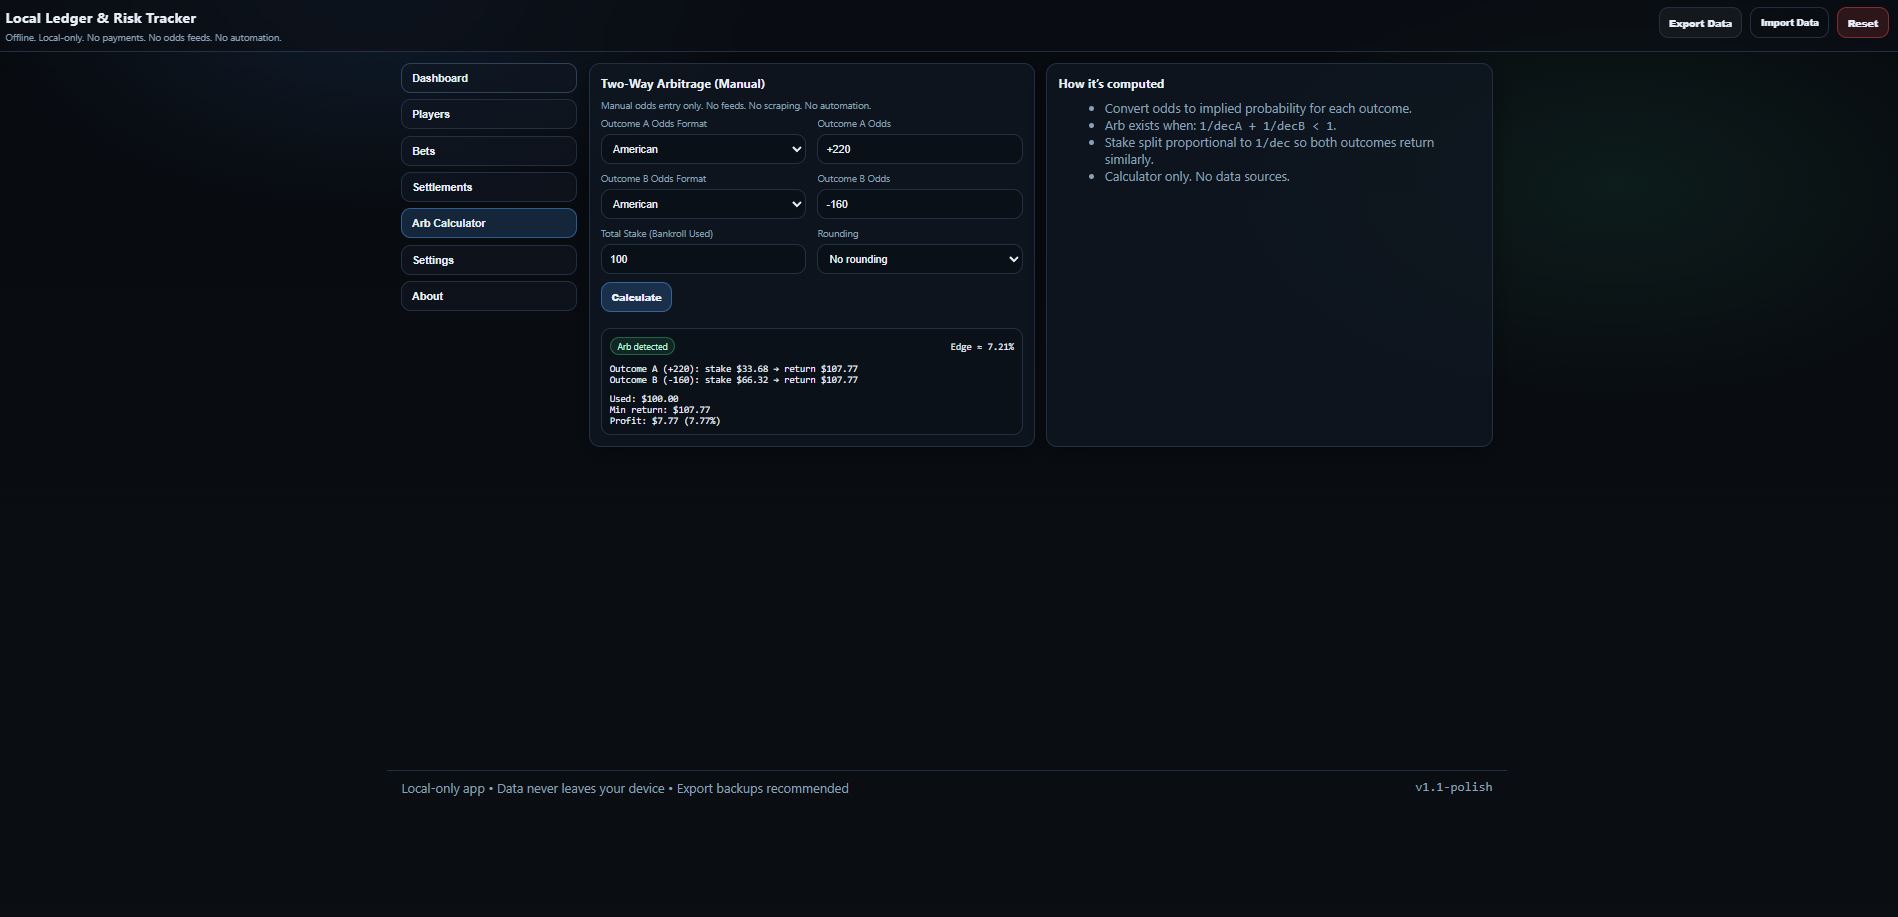Click the 'Local-only app' footer text
Image resolution: width=1898 pixels, height=917 pixels.
(x=625, y=788)
